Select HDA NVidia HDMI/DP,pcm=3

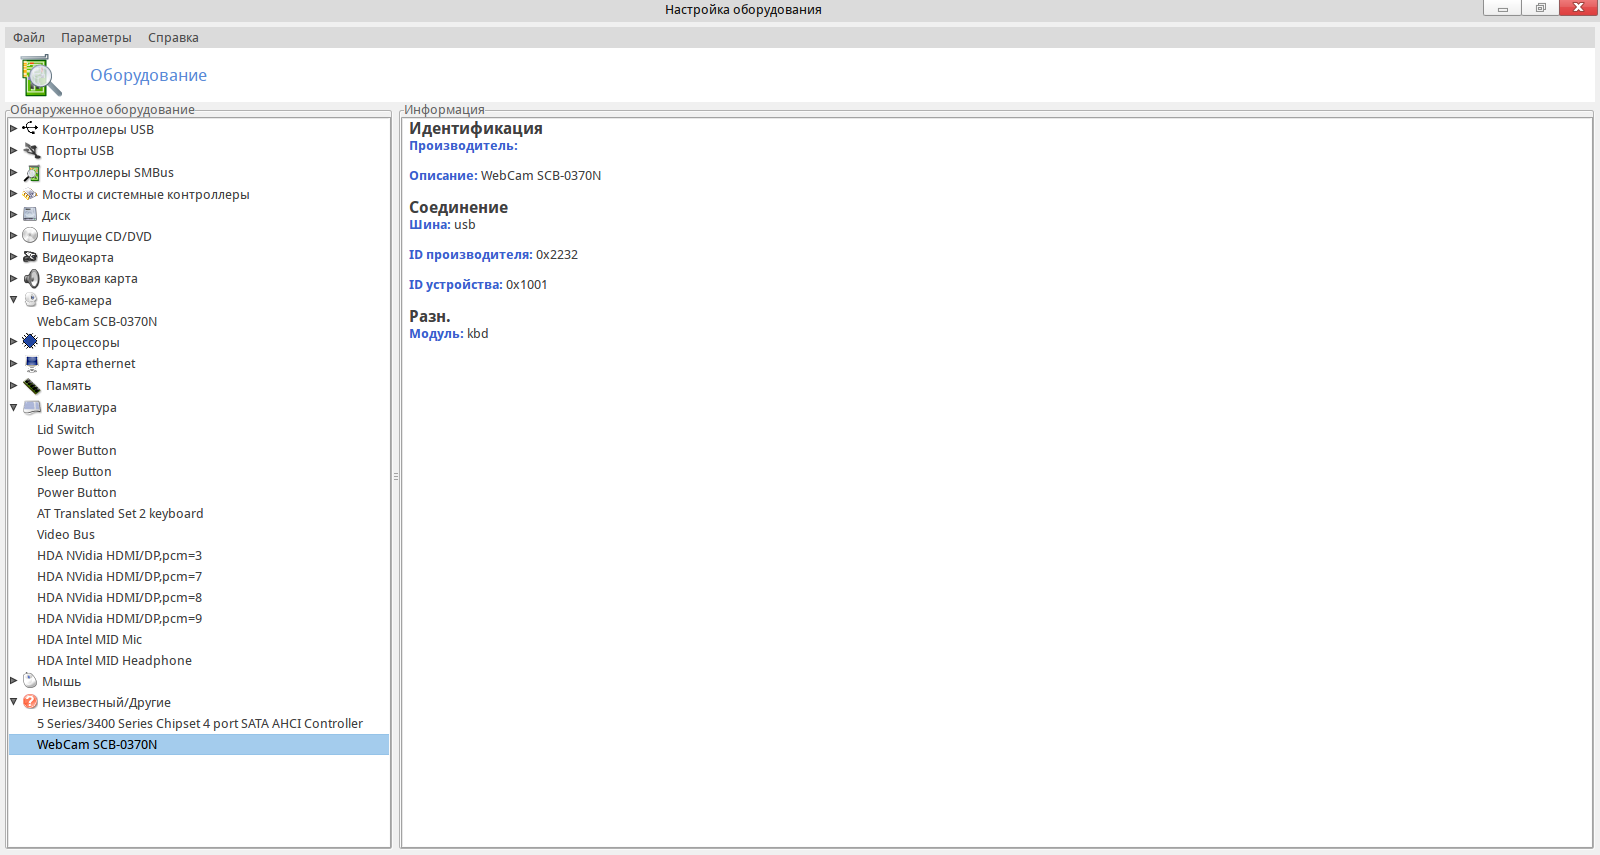tap(120, 555)
